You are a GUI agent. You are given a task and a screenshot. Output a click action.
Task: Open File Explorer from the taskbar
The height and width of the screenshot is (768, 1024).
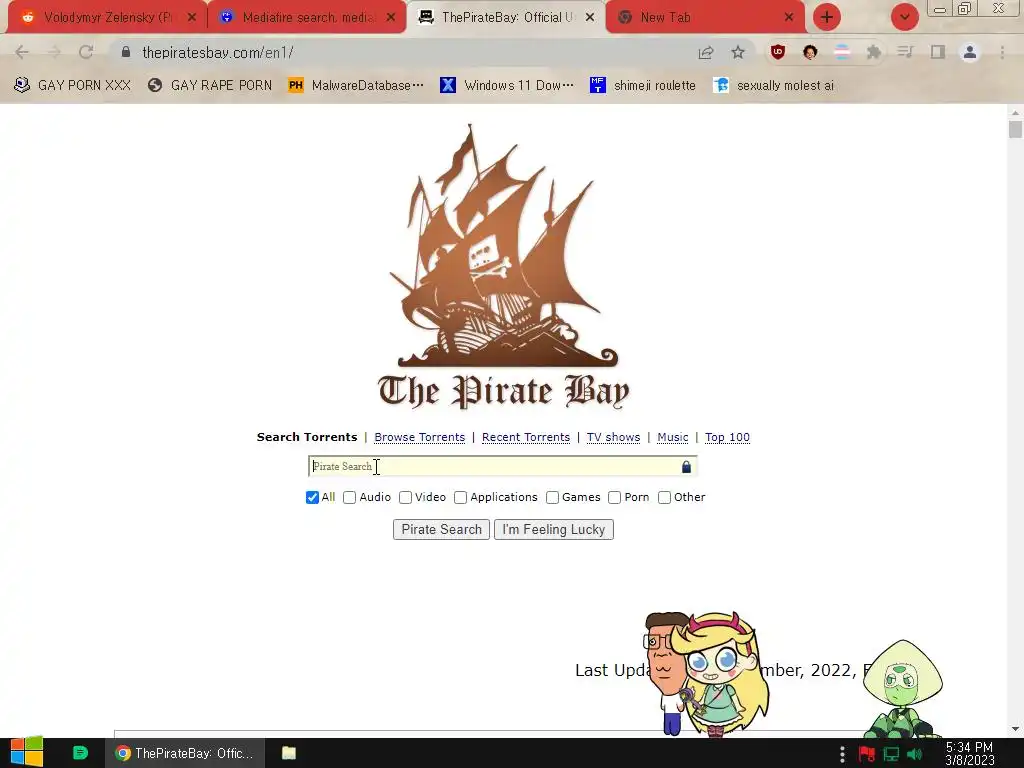click(x=289, y=753)
